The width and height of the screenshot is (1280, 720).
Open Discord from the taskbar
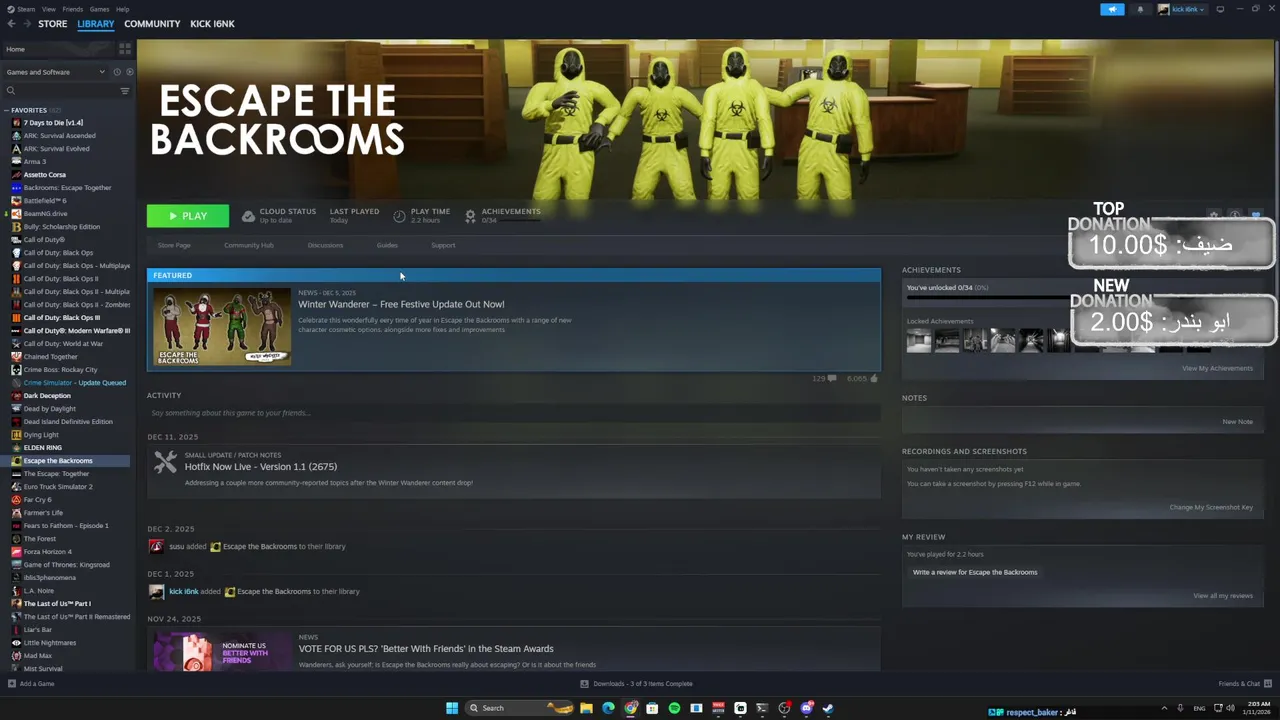click(806, 708)
